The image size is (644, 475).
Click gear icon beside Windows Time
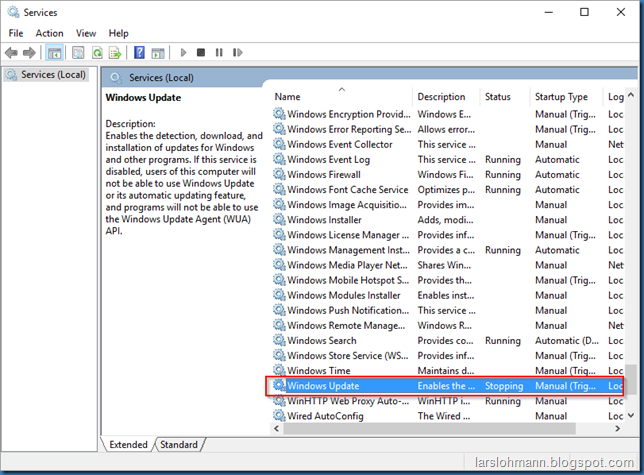pos(279,370)
